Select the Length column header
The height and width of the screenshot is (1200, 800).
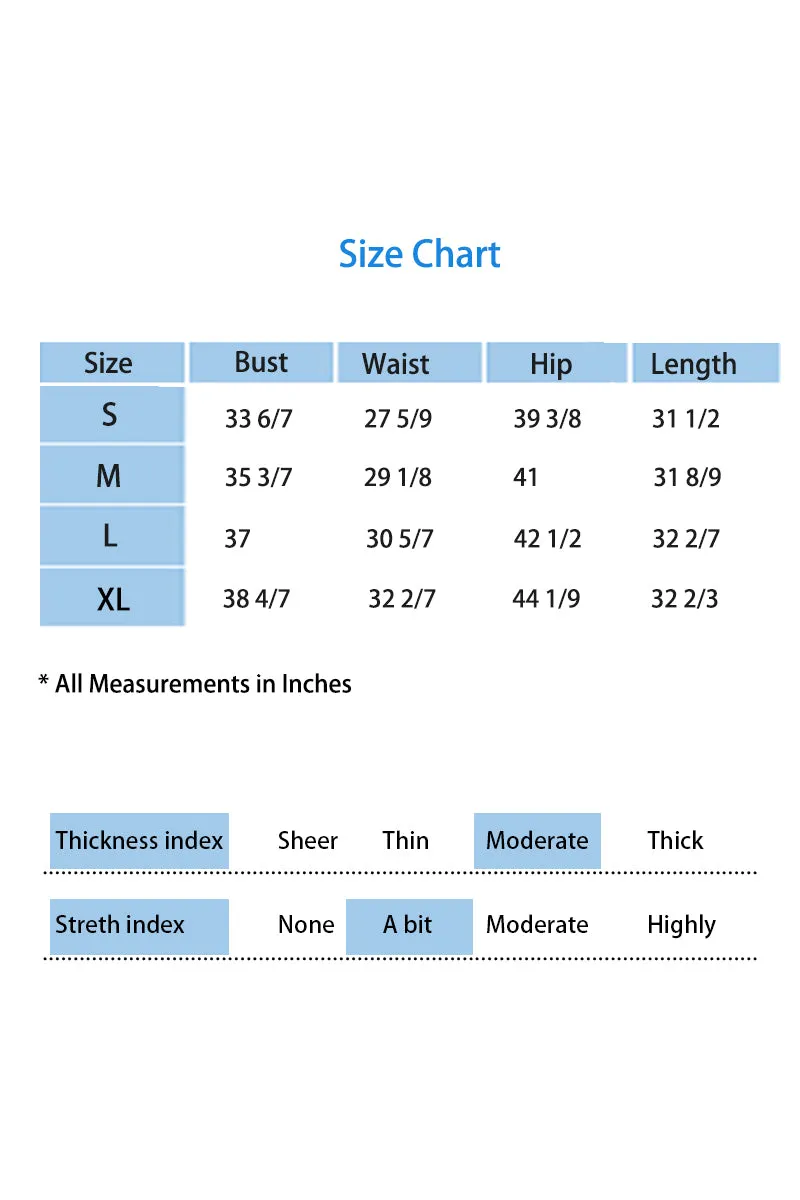click(x=705, y=363)
